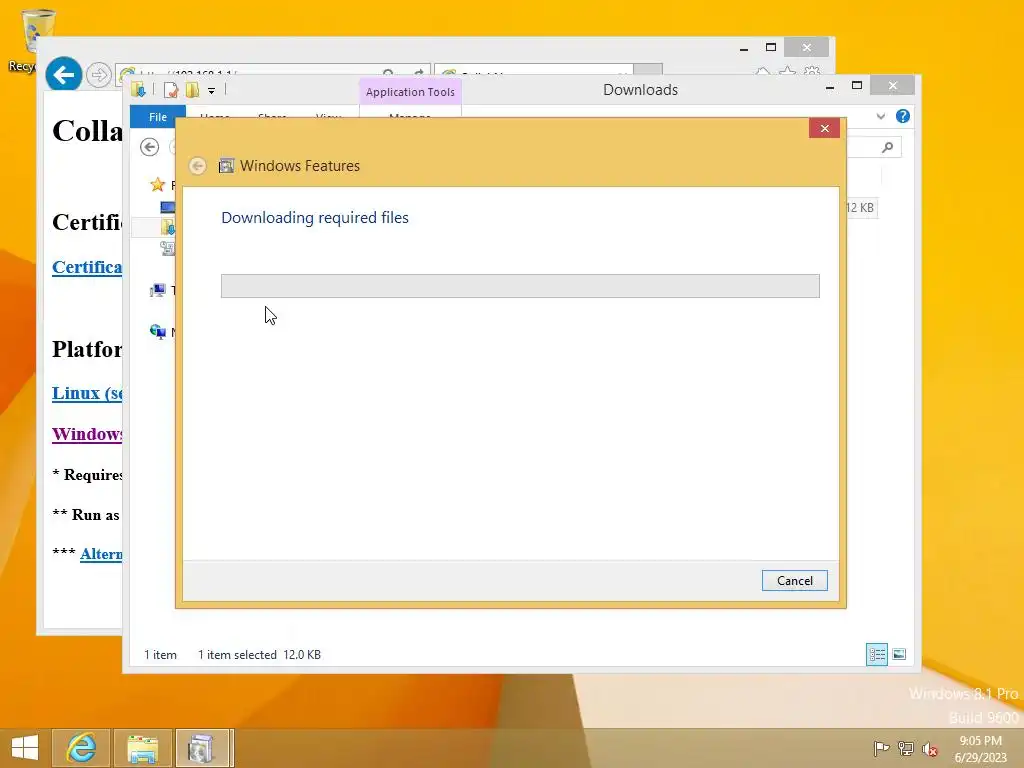This screenshot has width=1024, height=768.
Task: Open Customize Quick Access Toolbar dropdown
Action: coord(212,91)
